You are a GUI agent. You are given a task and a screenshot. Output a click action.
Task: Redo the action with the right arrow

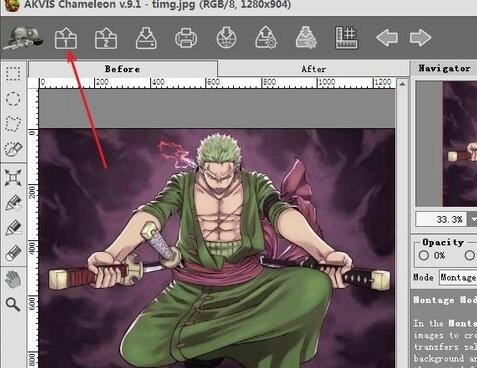(421, 37)
